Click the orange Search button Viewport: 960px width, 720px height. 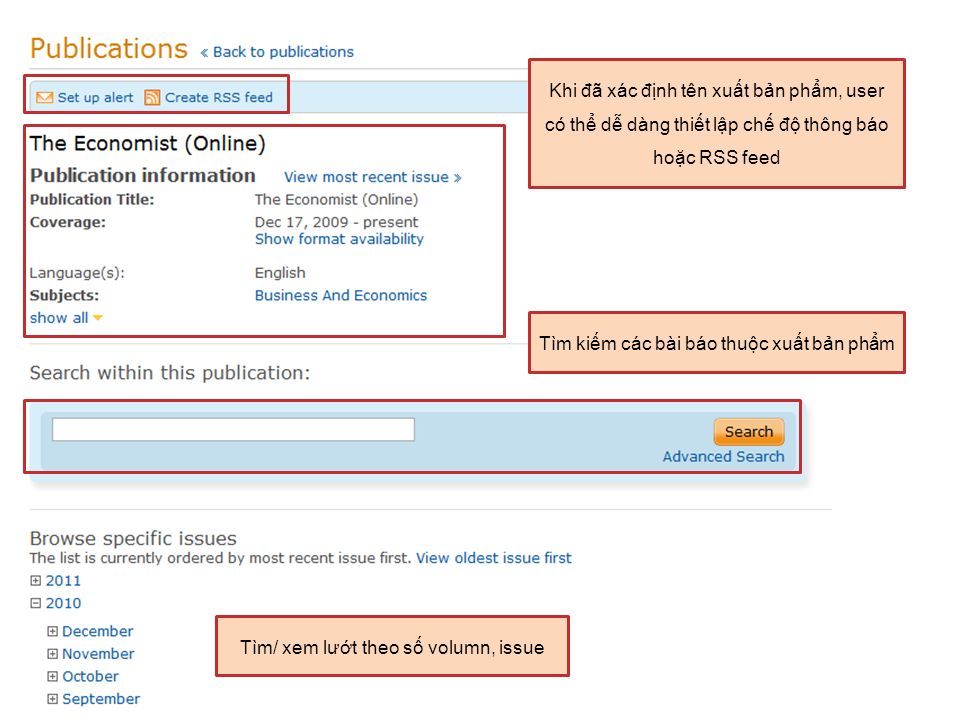pos(748,432)
